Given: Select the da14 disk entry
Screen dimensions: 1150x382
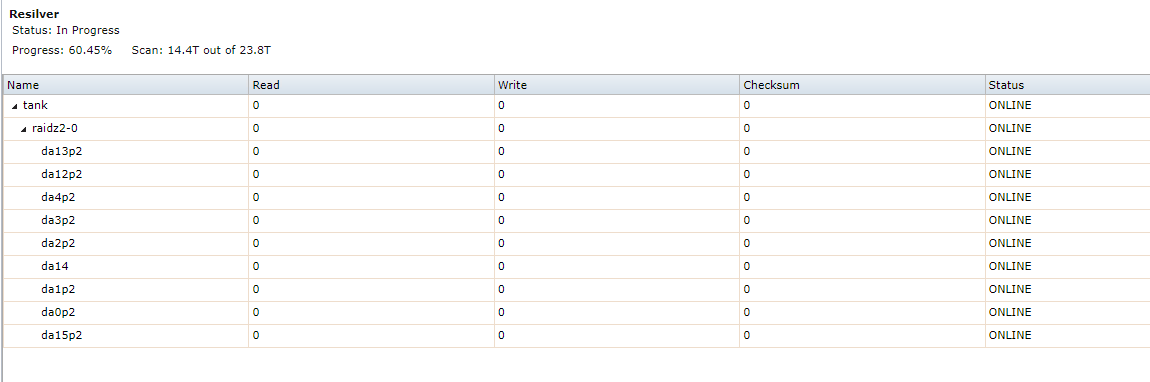Looking at the screenshot, I should coord(576,266).
